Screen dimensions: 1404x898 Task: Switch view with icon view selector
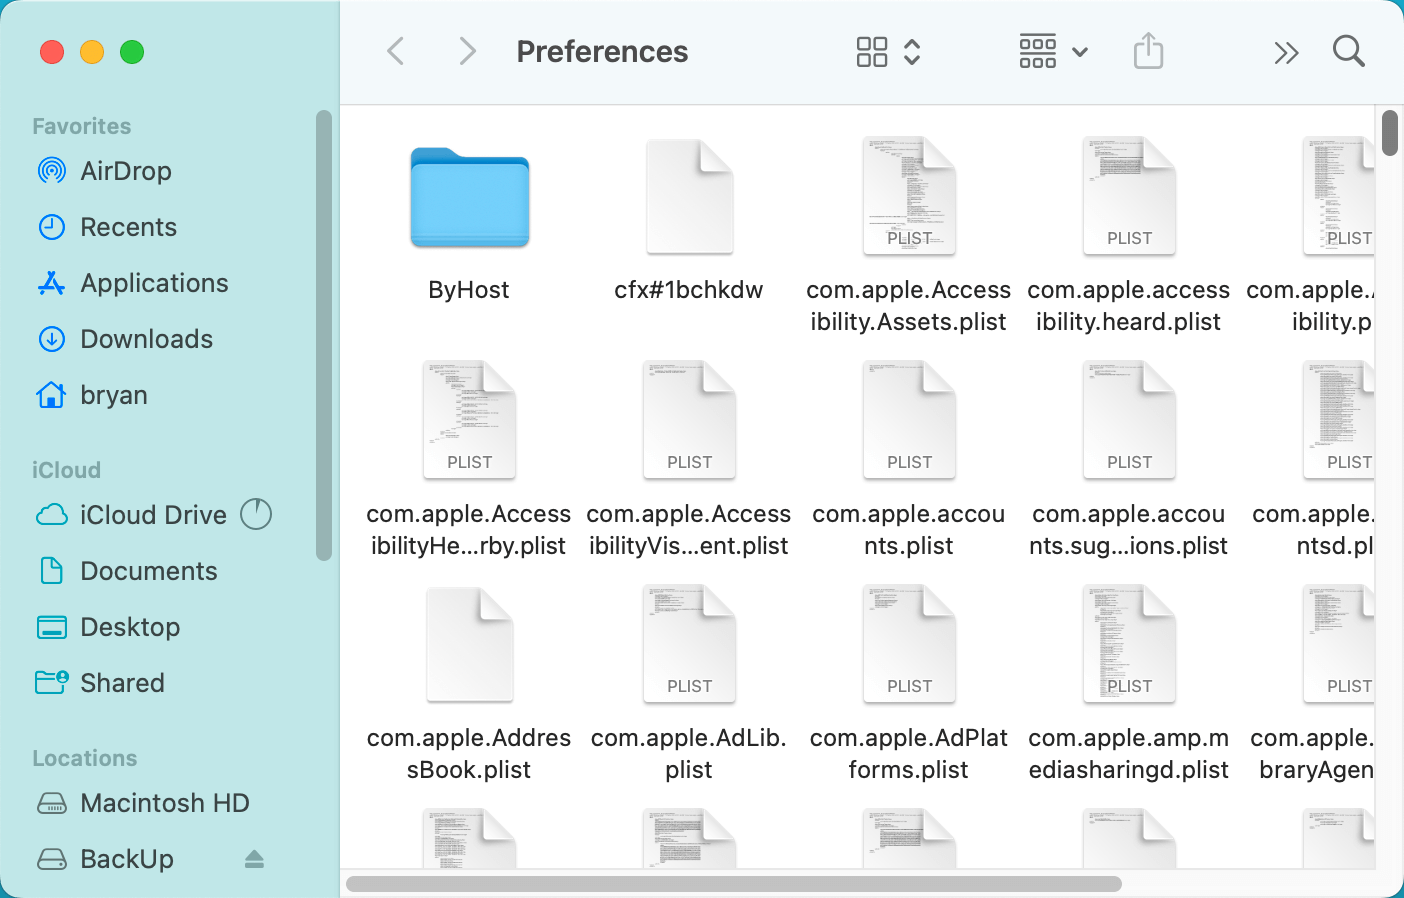pos(887,51)
